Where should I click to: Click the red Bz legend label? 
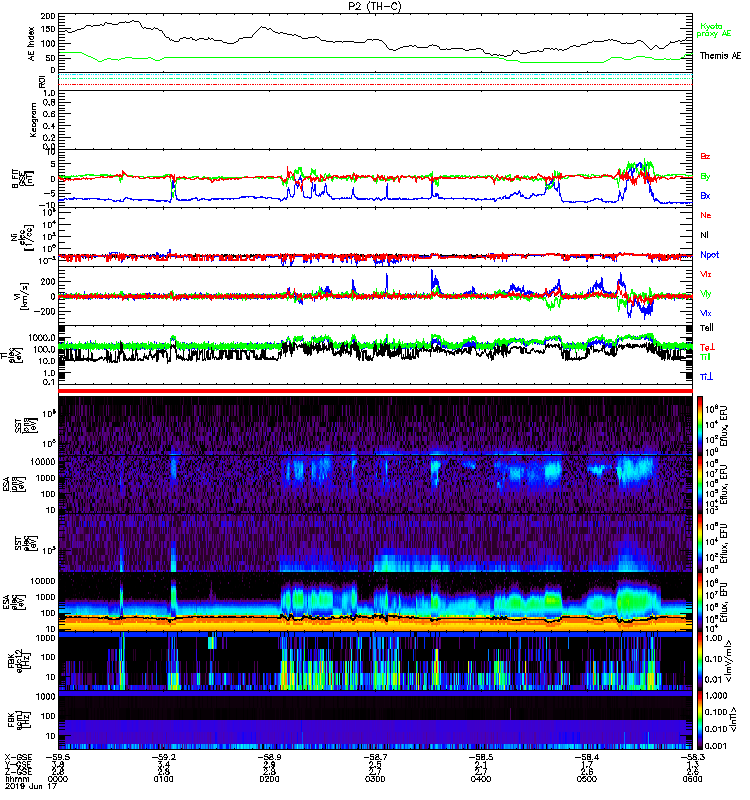click(x=705, y=156)
